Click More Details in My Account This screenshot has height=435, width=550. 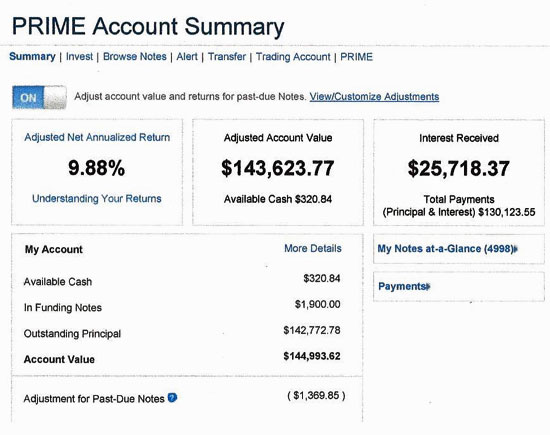pyautogui.click(x=313, y=248)
